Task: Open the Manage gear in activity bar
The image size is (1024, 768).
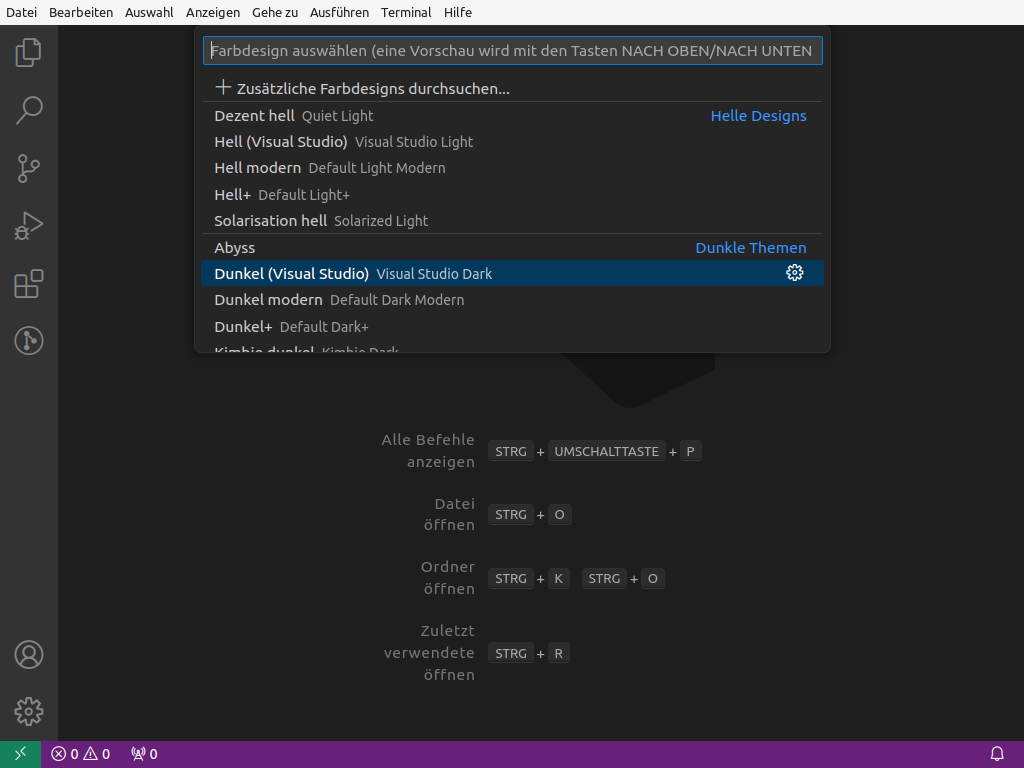Action: pos(29,711)
